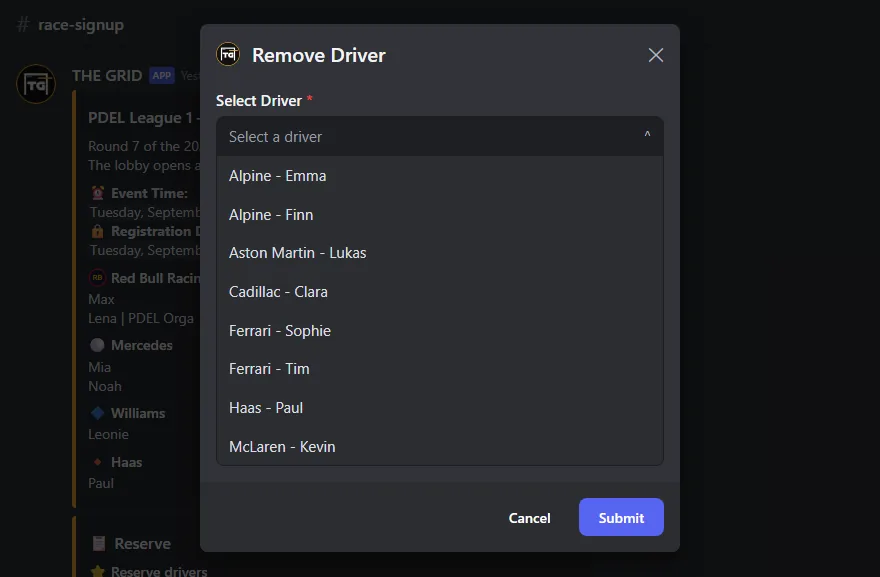Click the 'Leonie' driver name

click(108, 434)
